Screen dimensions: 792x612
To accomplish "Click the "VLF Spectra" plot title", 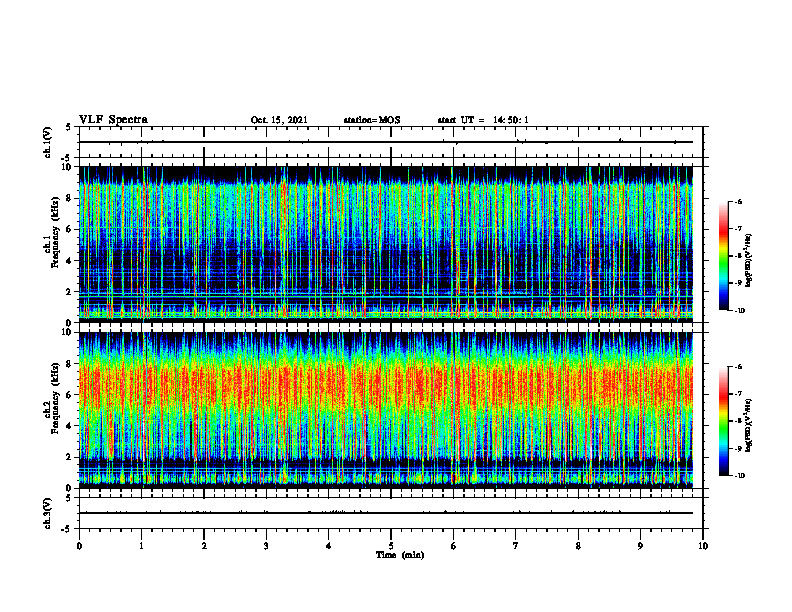I will click(x=113, y=120).
